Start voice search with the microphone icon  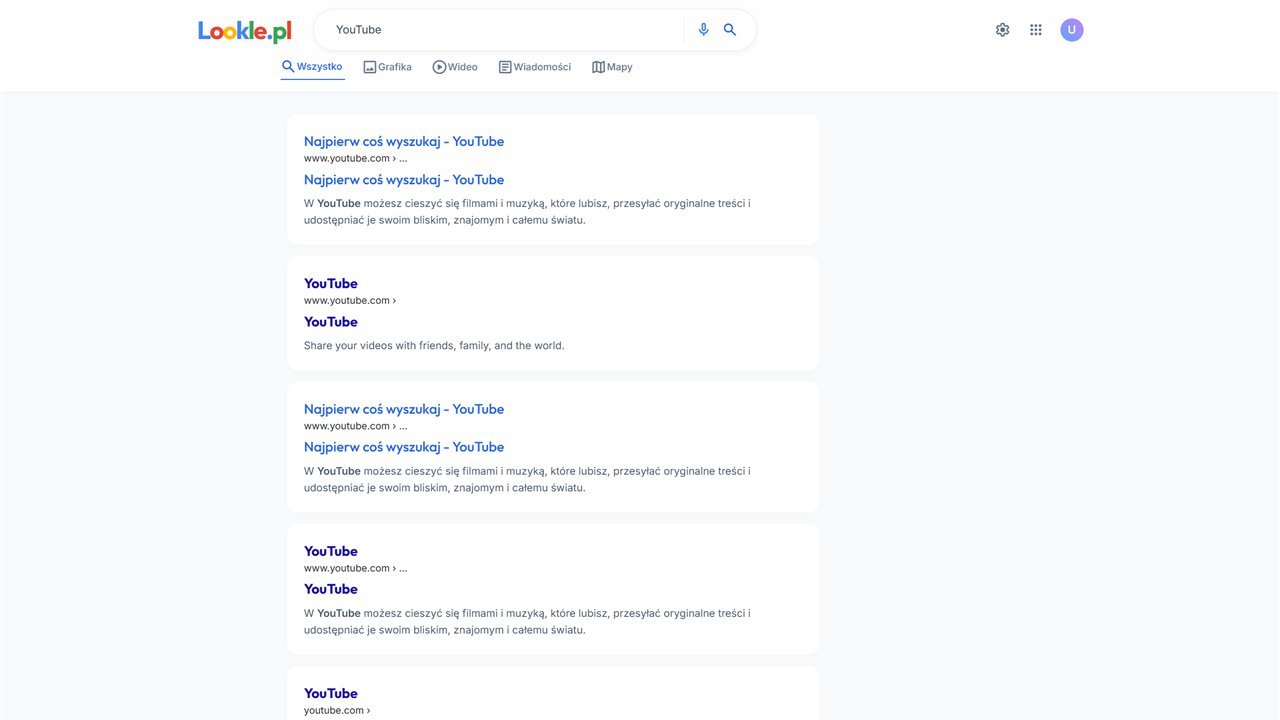[x=704, y=30]
